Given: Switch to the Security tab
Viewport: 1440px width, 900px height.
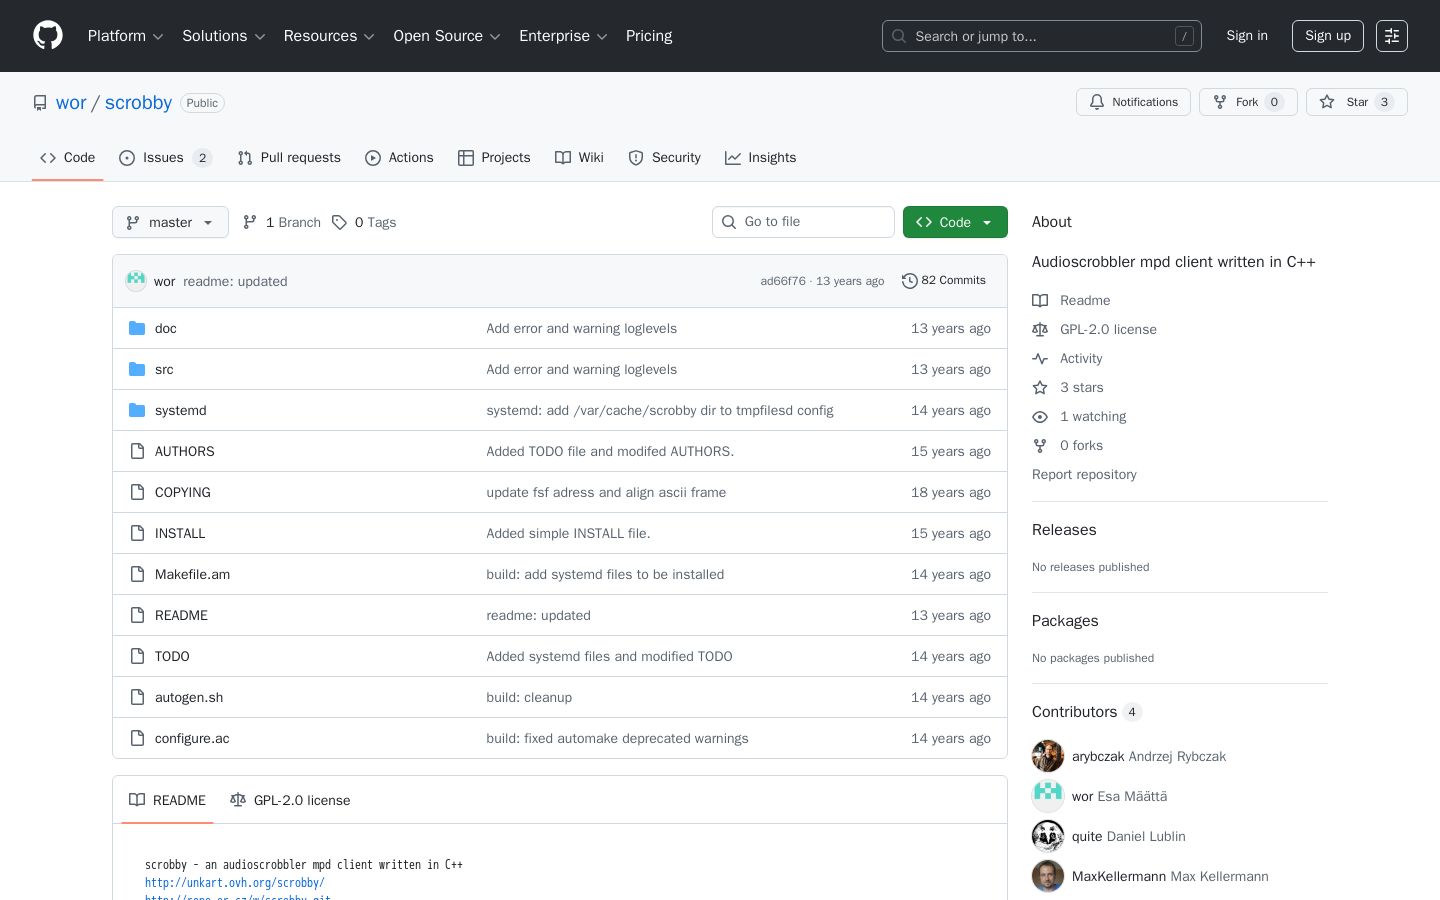Looking at the screenshot, I should pos(664,158).
